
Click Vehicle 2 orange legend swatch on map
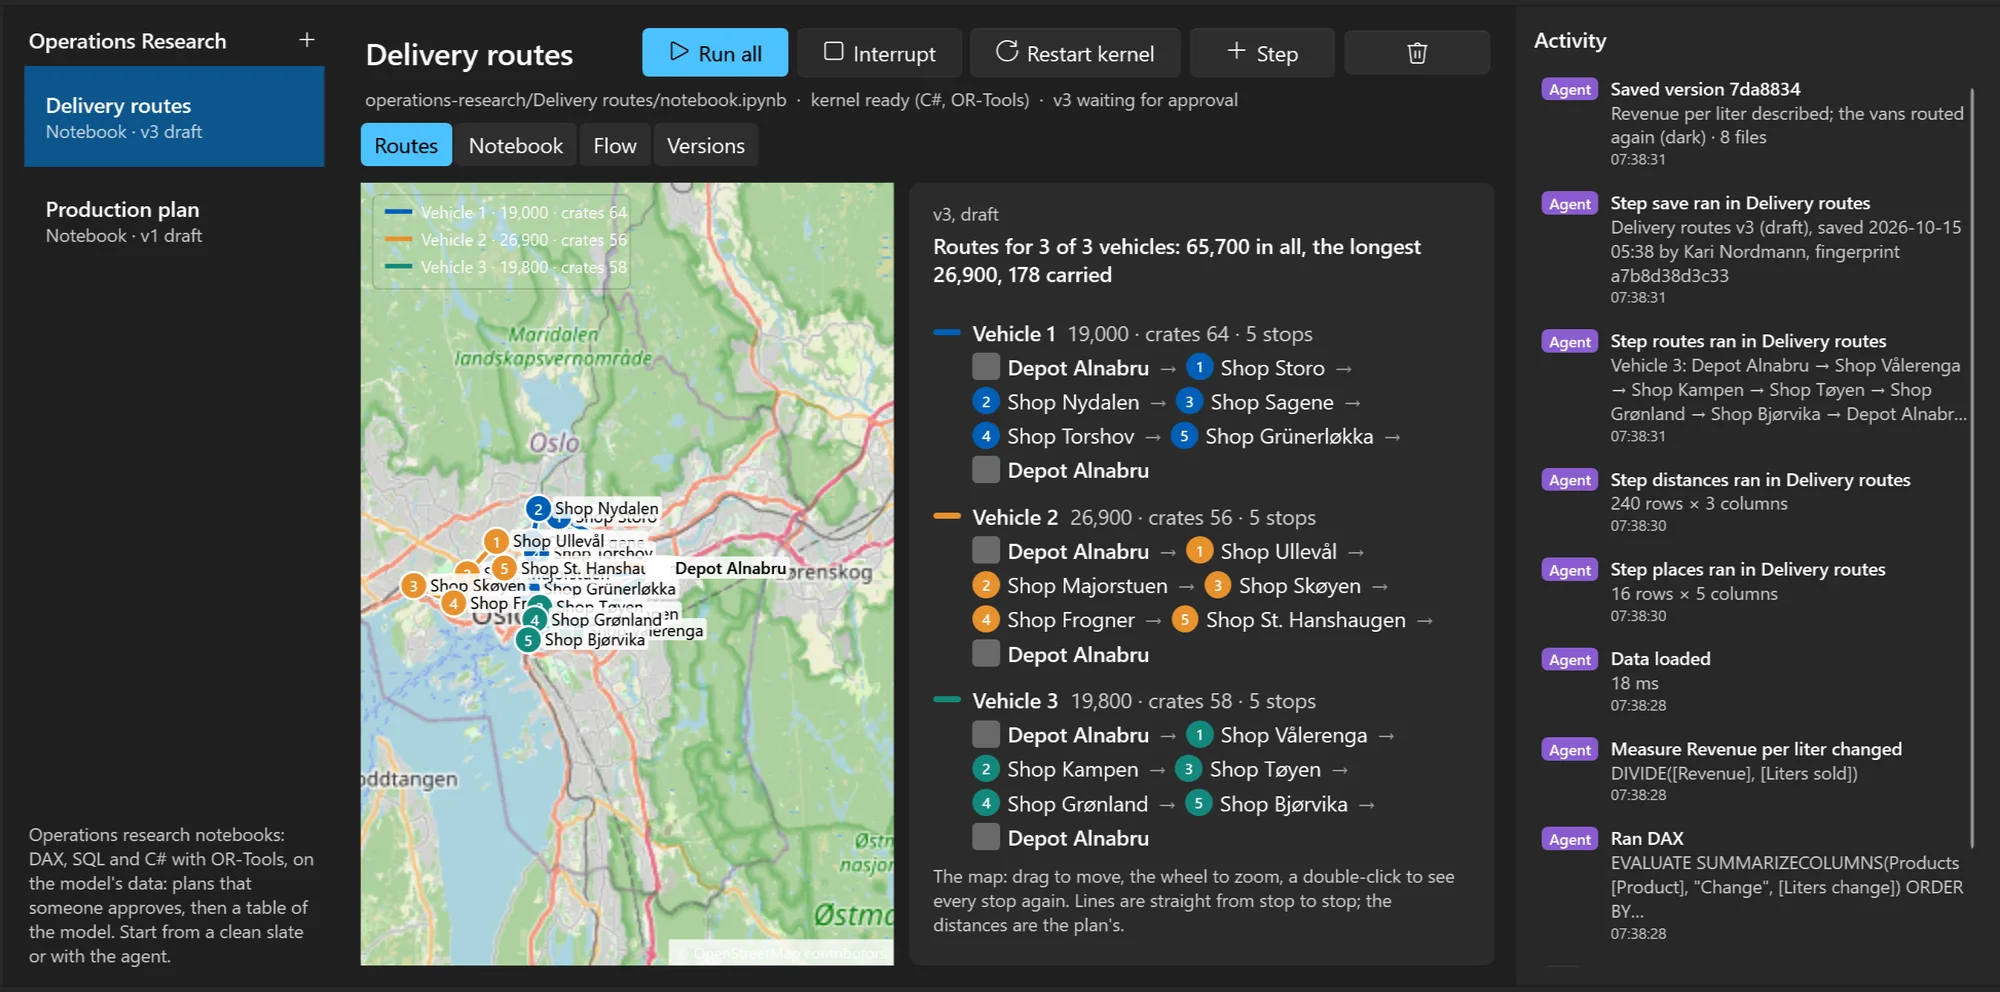point(398,239)
